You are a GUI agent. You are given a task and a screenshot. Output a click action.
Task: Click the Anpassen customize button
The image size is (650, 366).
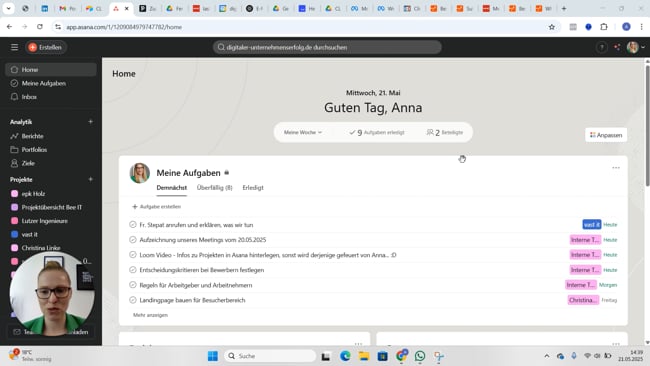pos(606,135)
